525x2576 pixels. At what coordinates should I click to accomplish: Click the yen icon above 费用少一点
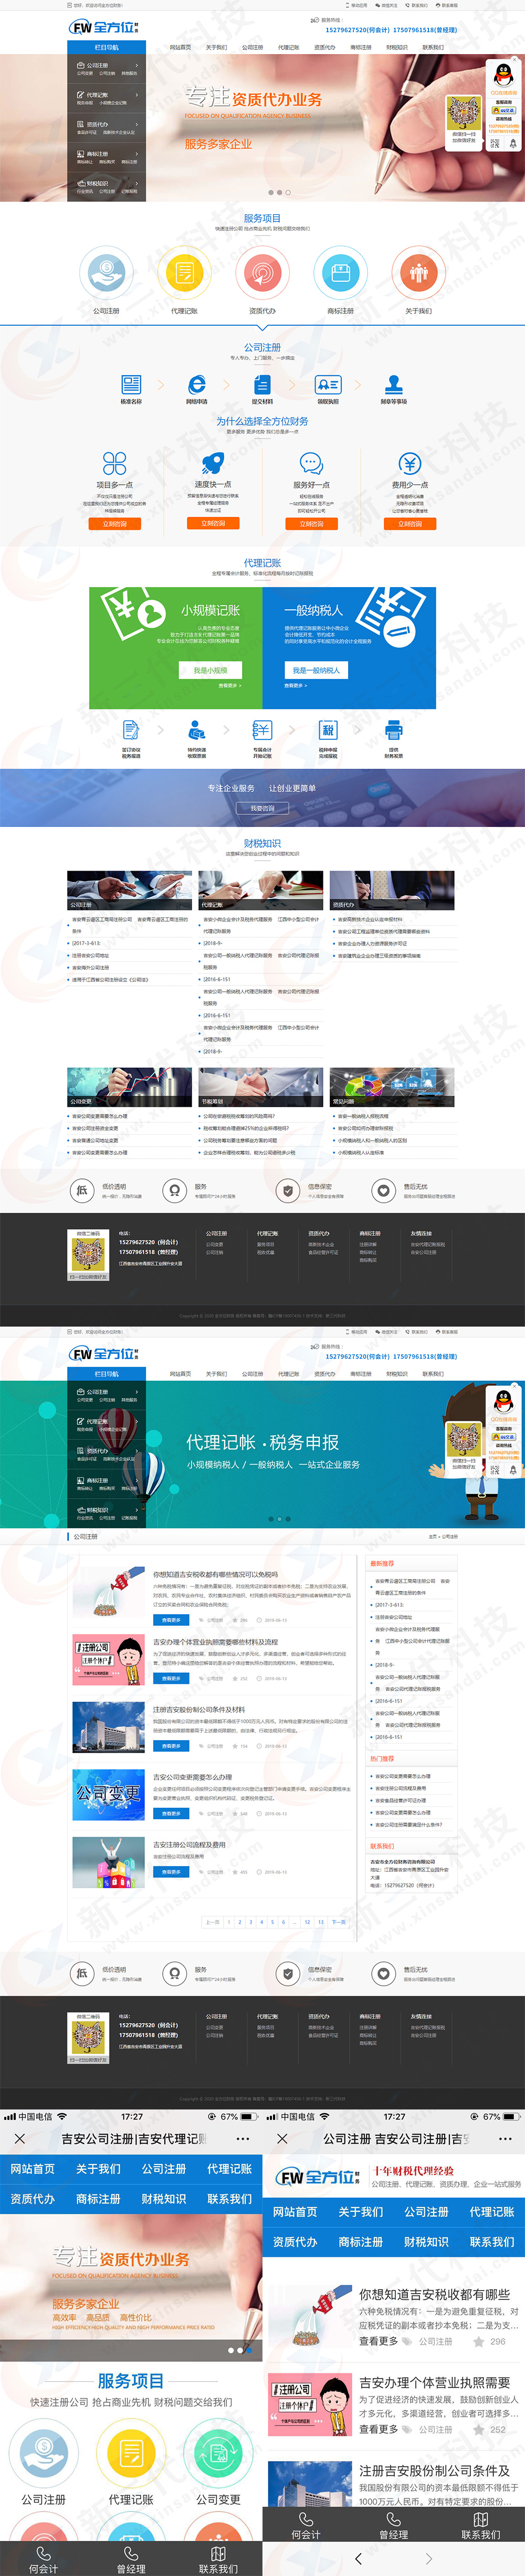[410, 463]
